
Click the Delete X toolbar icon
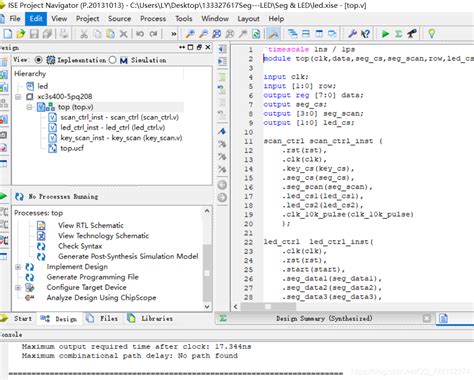(x=124, y=34)
